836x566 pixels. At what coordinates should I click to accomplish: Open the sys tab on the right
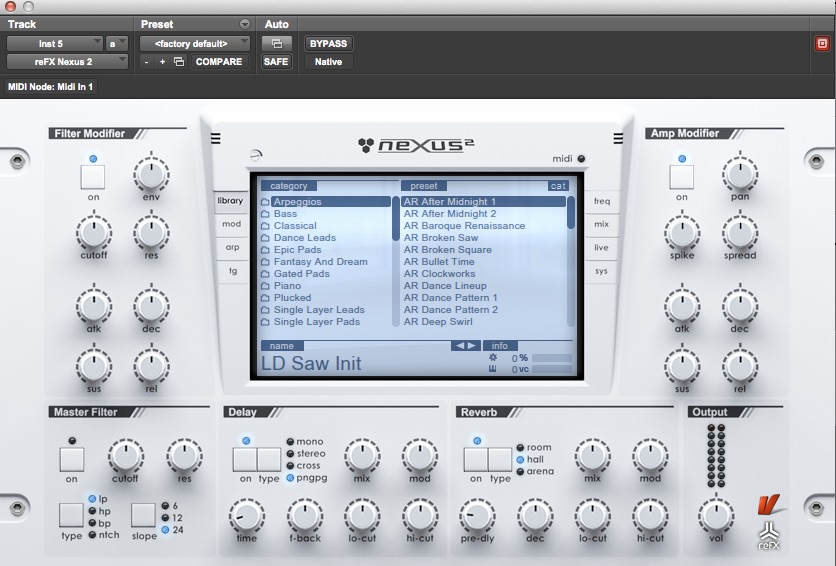601,271
